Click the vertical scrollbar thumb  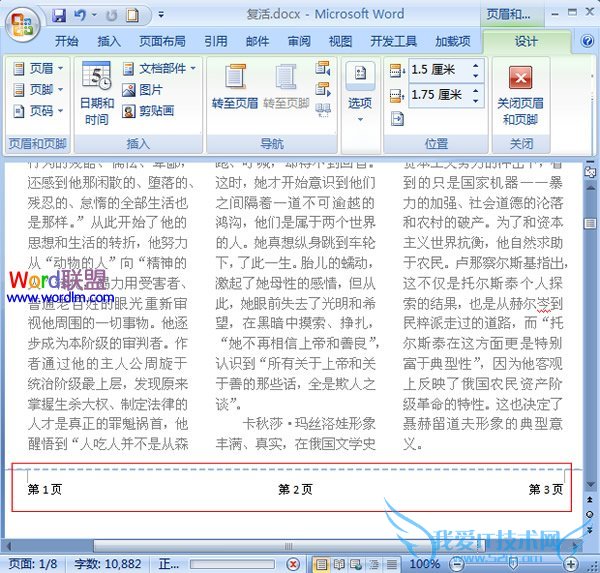pyautogui.click(x=590, y=223)
